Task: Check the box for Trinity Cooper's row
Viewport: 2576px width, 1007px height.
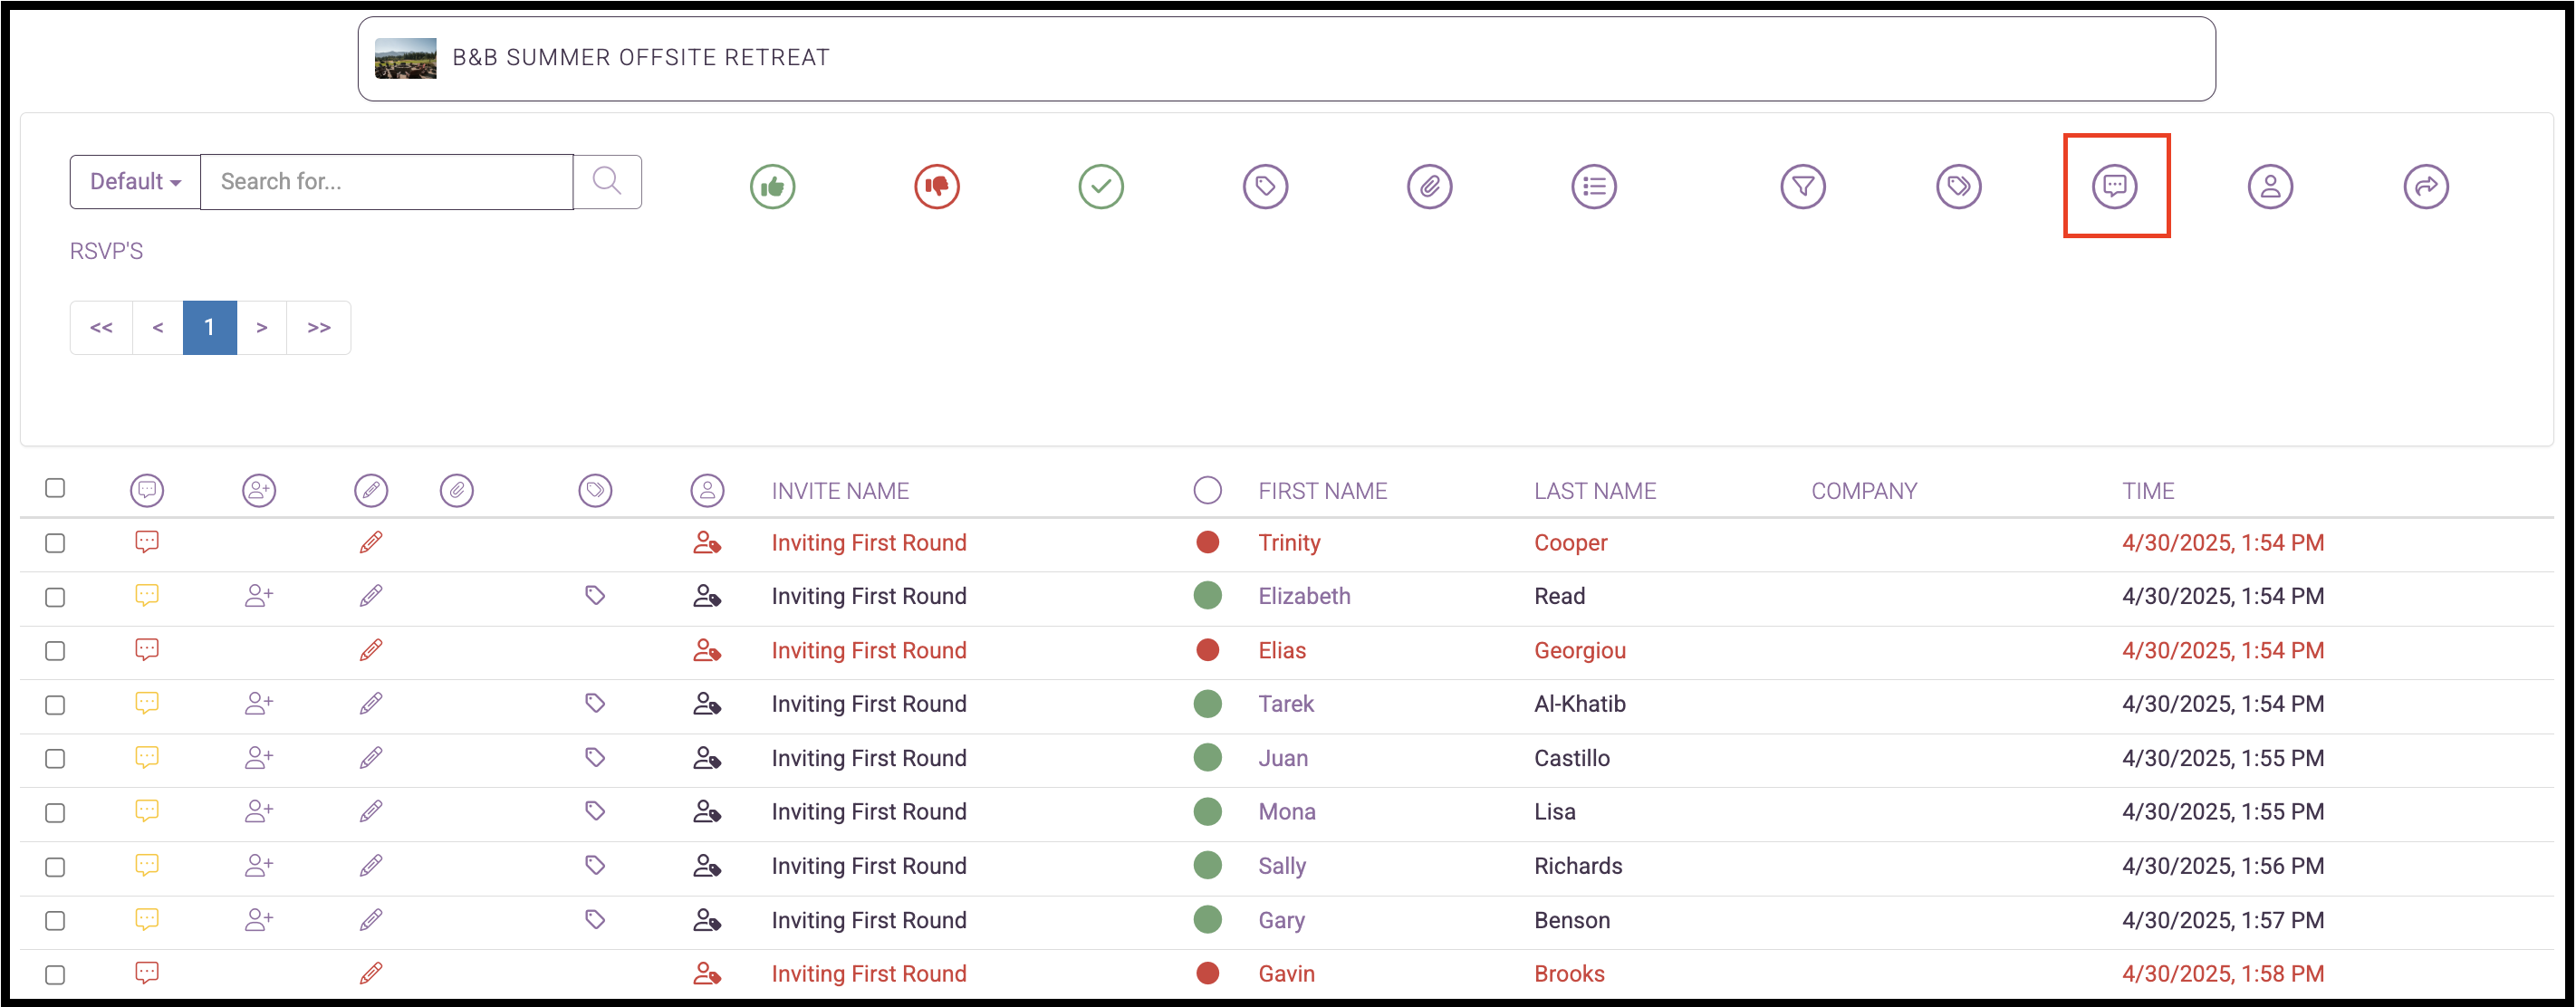Action: 55,543
